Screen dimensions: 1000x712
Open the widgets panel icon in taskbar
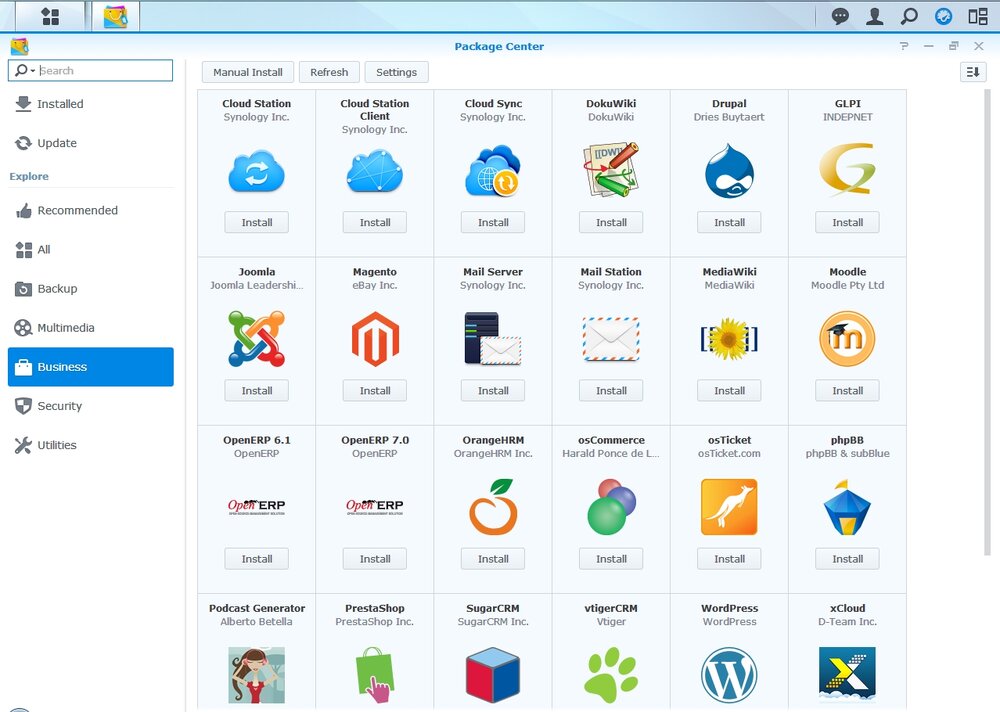978,16
